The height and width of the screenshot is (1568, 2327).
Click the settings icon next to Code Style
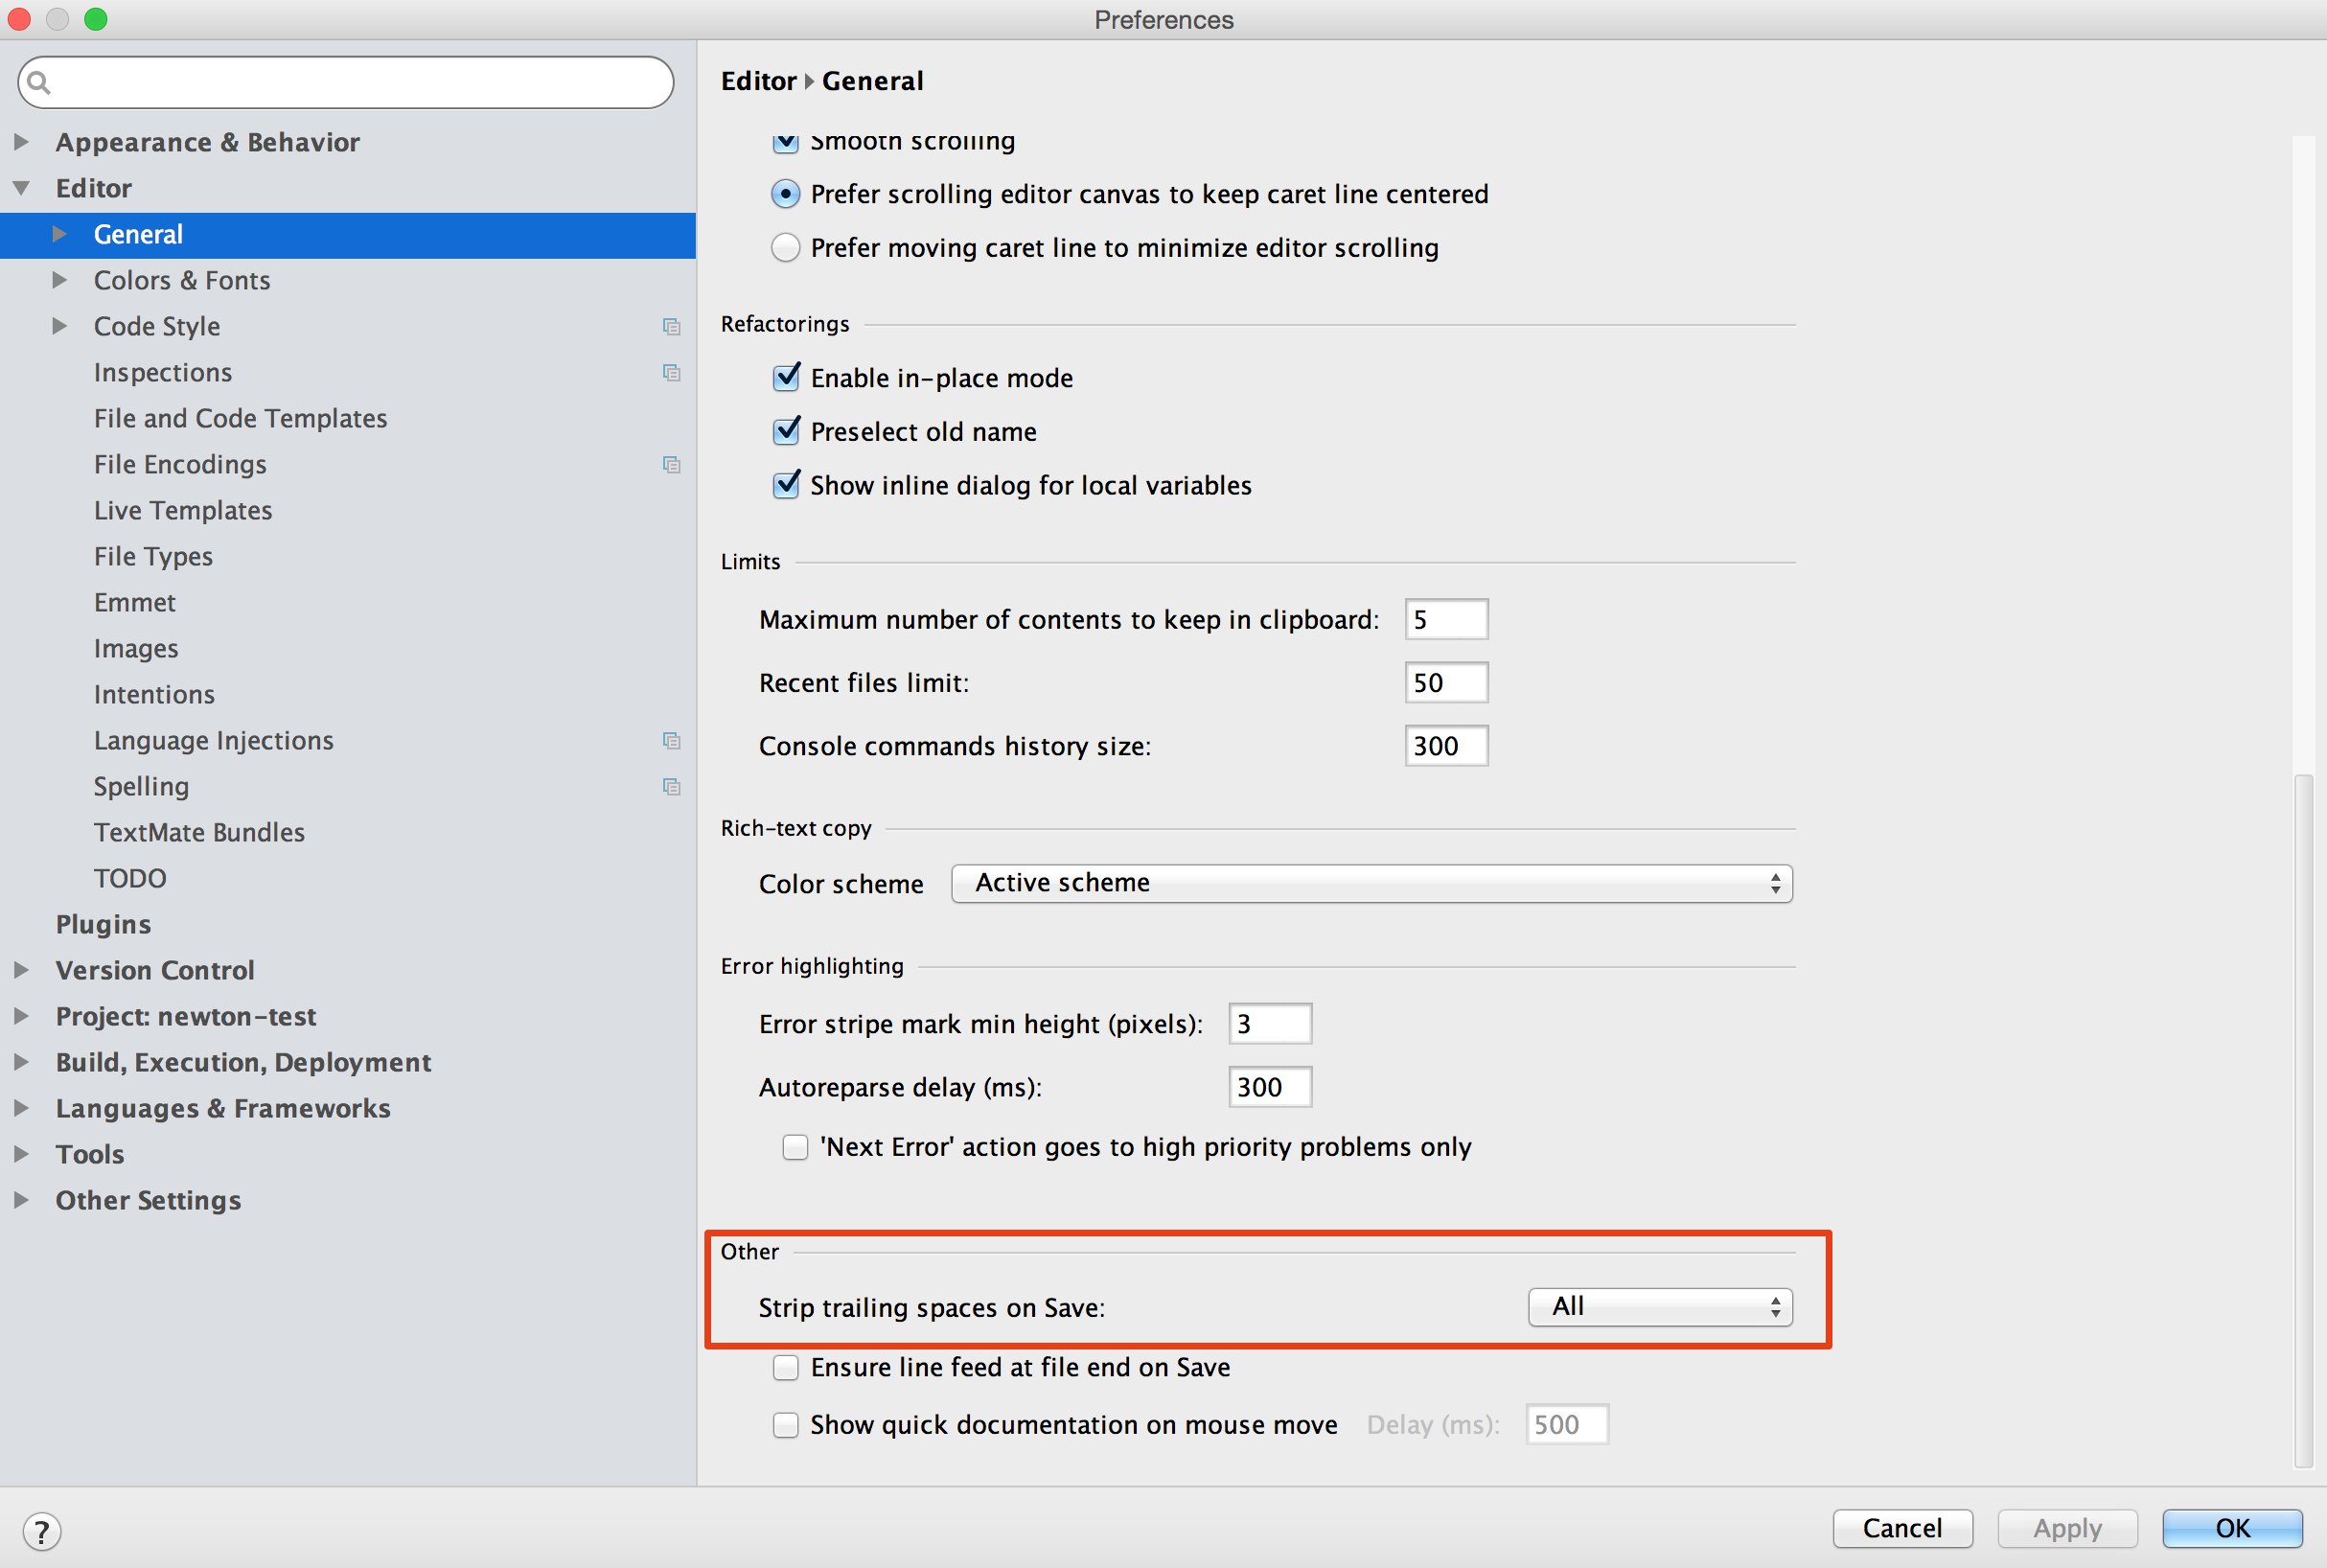coord(671,326)
